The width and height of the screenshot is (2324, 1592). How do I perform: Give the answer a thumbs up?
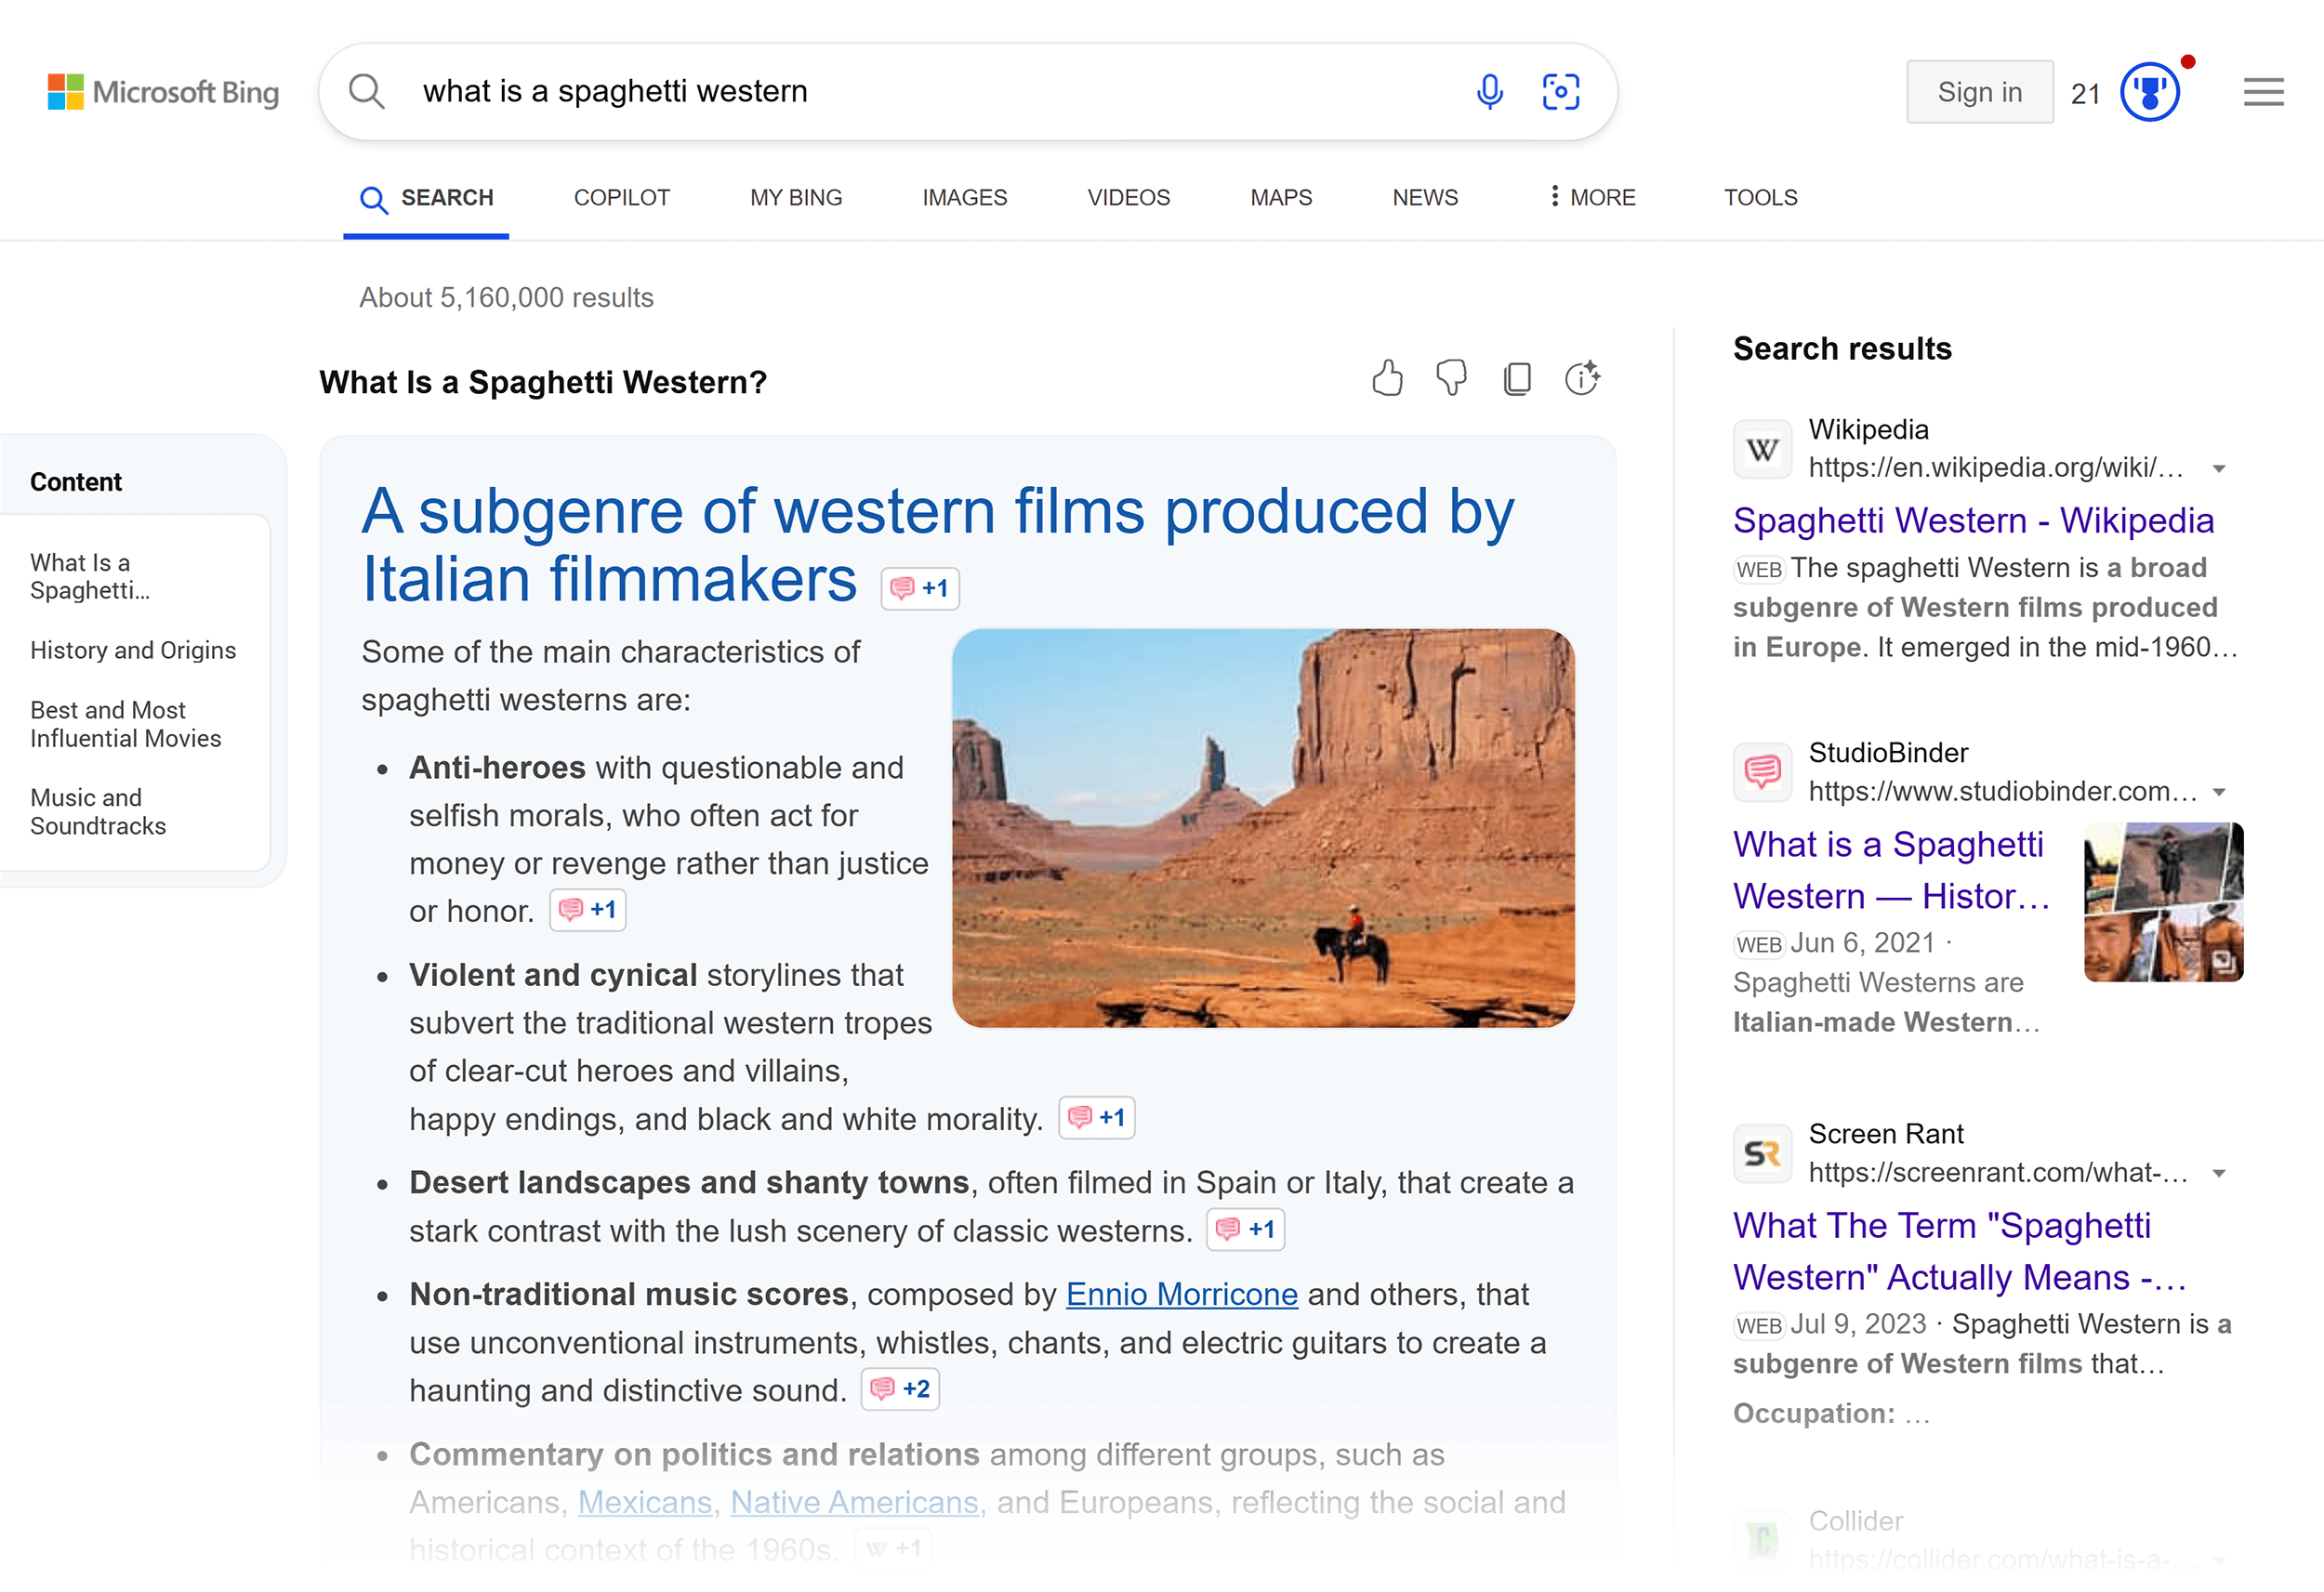coord(1388,379)
